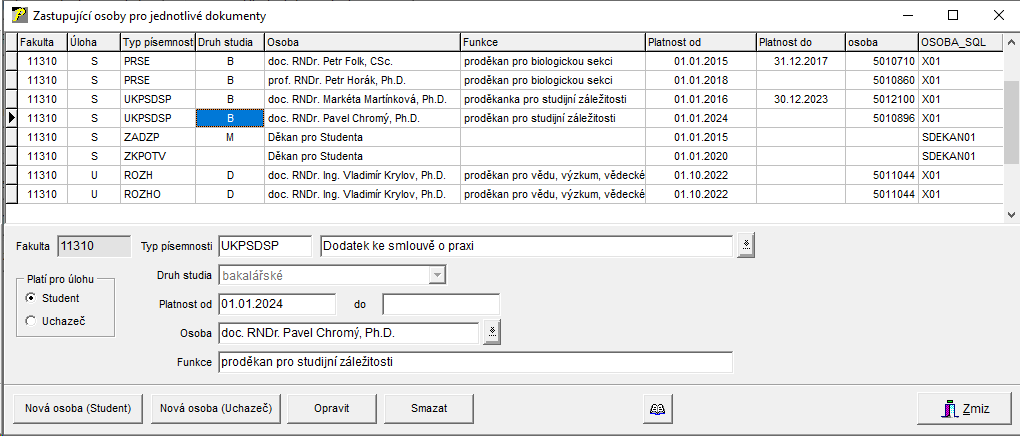Click the Osoba column header
Image resolution: width=1020 pixels, height=436 pixels.
361,42
